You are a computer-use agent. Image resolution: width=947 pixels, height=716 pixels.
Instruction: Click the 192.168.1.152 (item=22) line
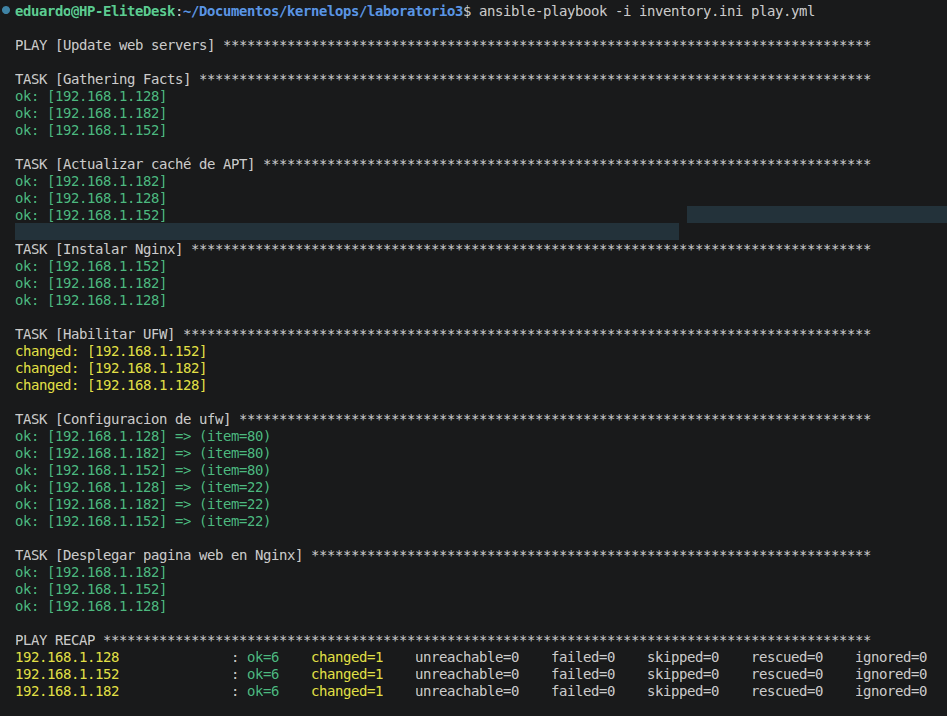pyautogui.click(x=143, y=521)
